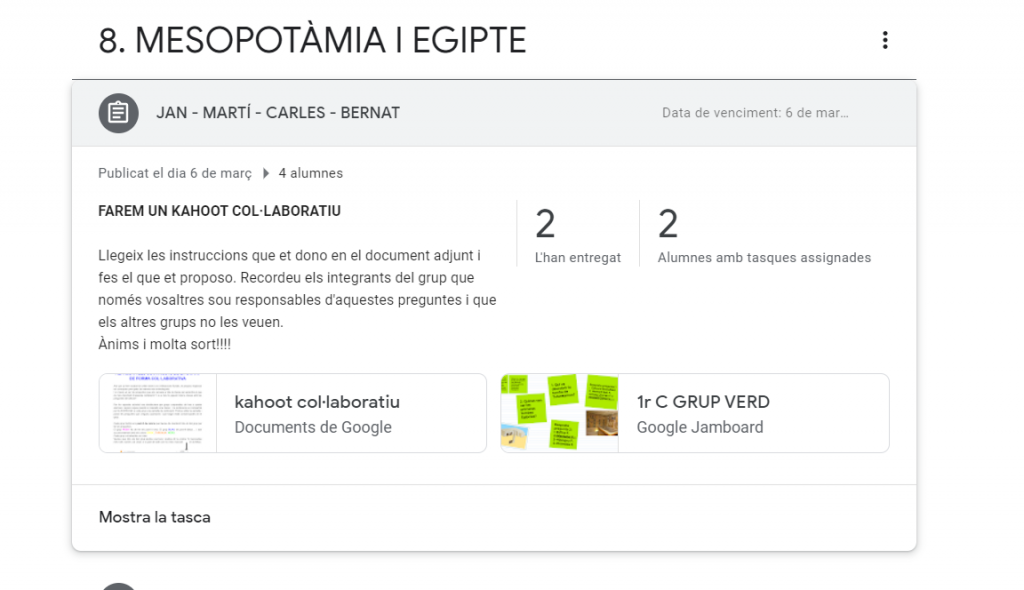The image size is (1024, 590).
Task: Click the clipboard assignment icon
Action: (x=118, y=113)
